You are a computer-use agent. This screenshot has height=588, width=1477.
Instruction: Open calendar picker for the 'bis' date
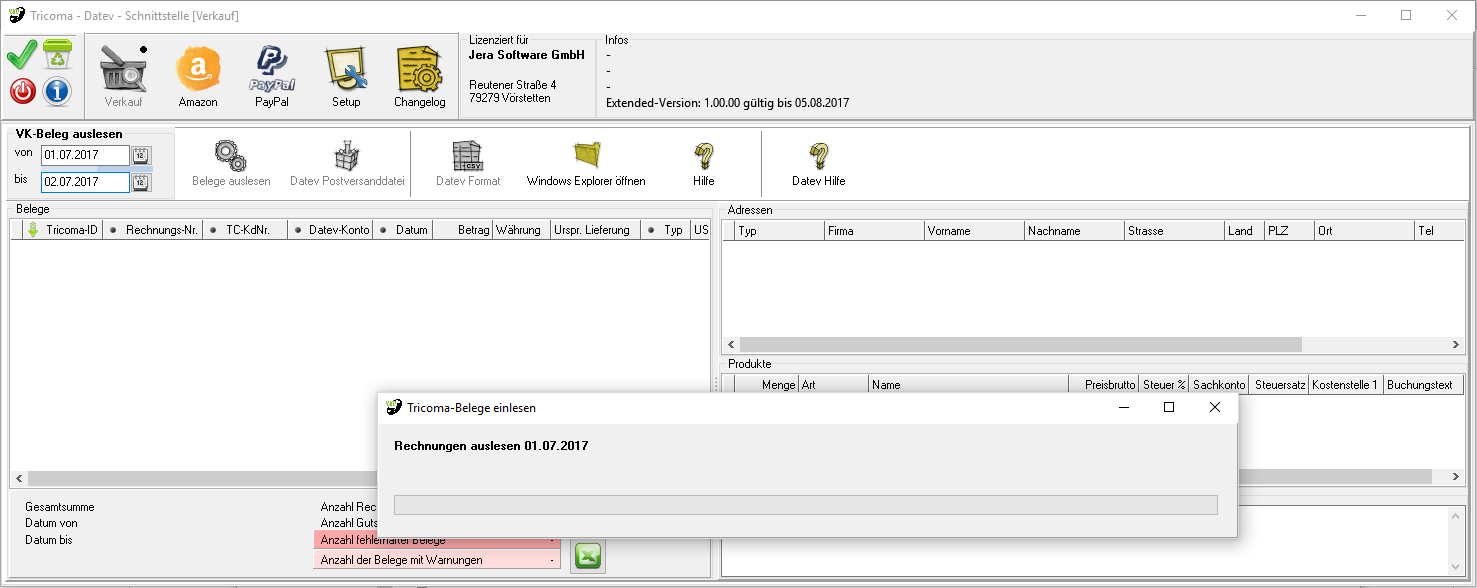tap(141, 182)
